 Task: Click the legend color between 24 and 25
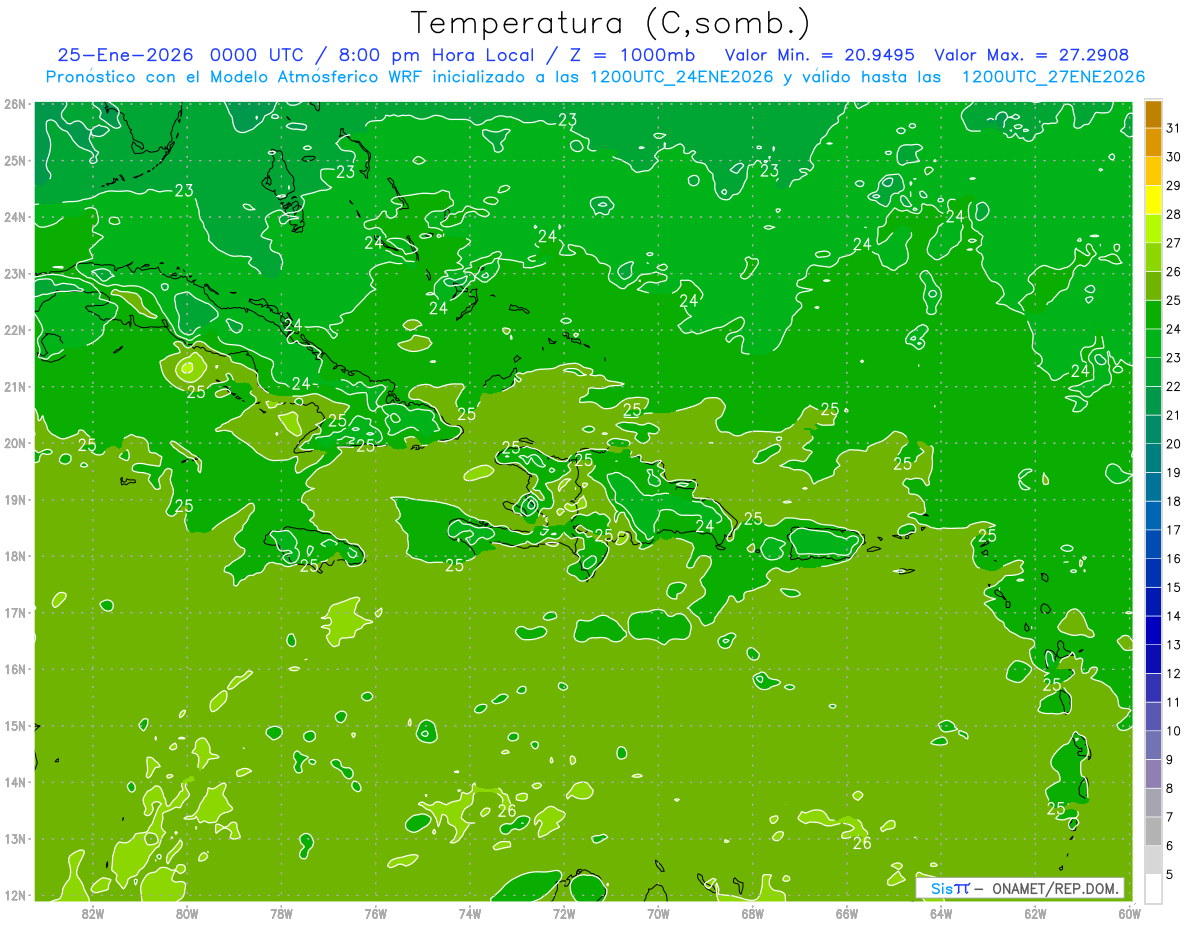click(1153, 314)
